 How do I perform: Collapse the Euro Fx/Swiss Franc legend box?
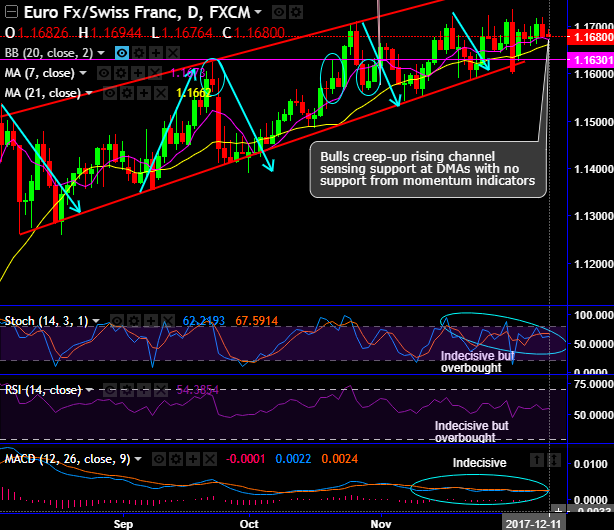point(11,13)
